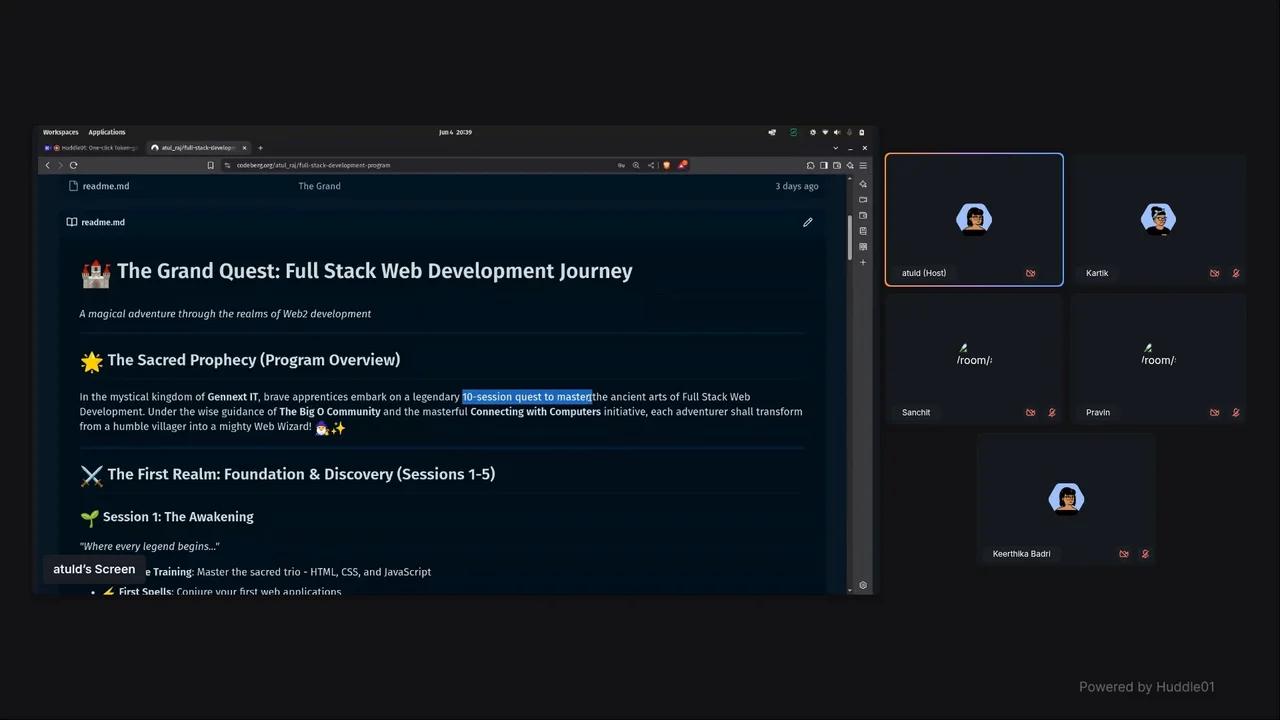Open the all-tabs overview chevron
Image resolution: width=1280 pixels, height=720 pixels.
(x=836, y=148)
